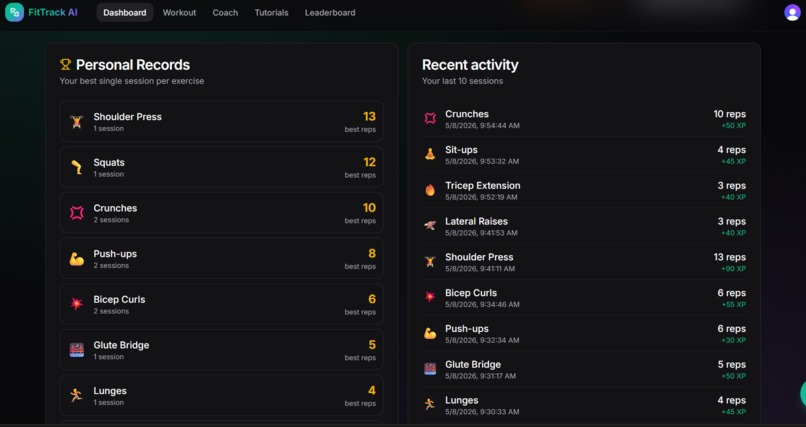Click the Personal Records heading
Viewport: 806px width, 427px height.
[x=133, y=65]
